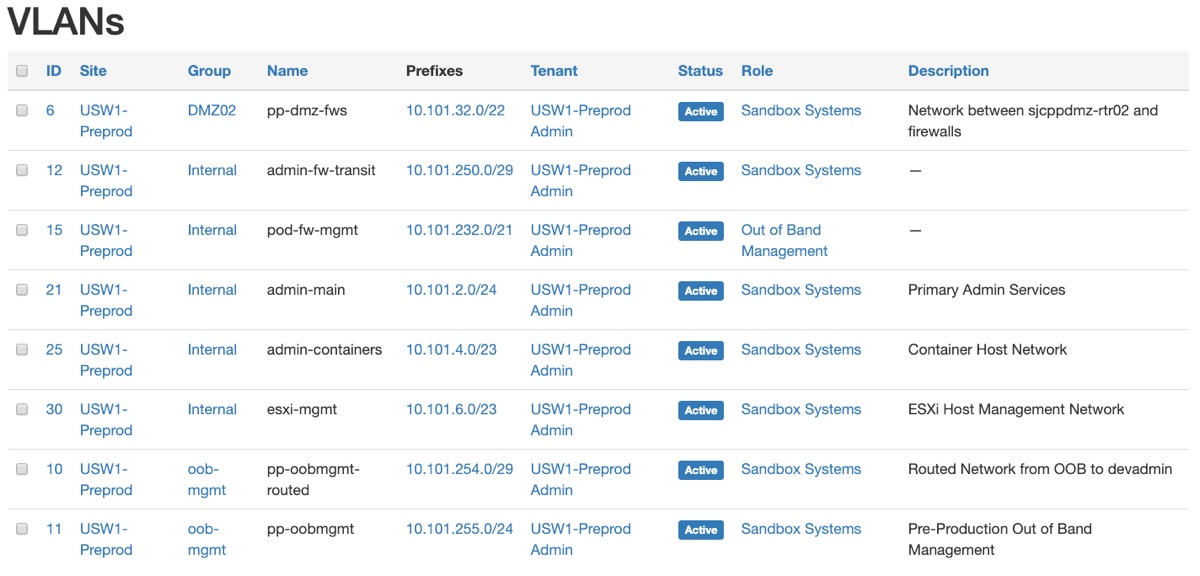1200x576 pixels.
Task: Click Active status badge for pod-fw-mgmt
Action: tap(701, 231)
